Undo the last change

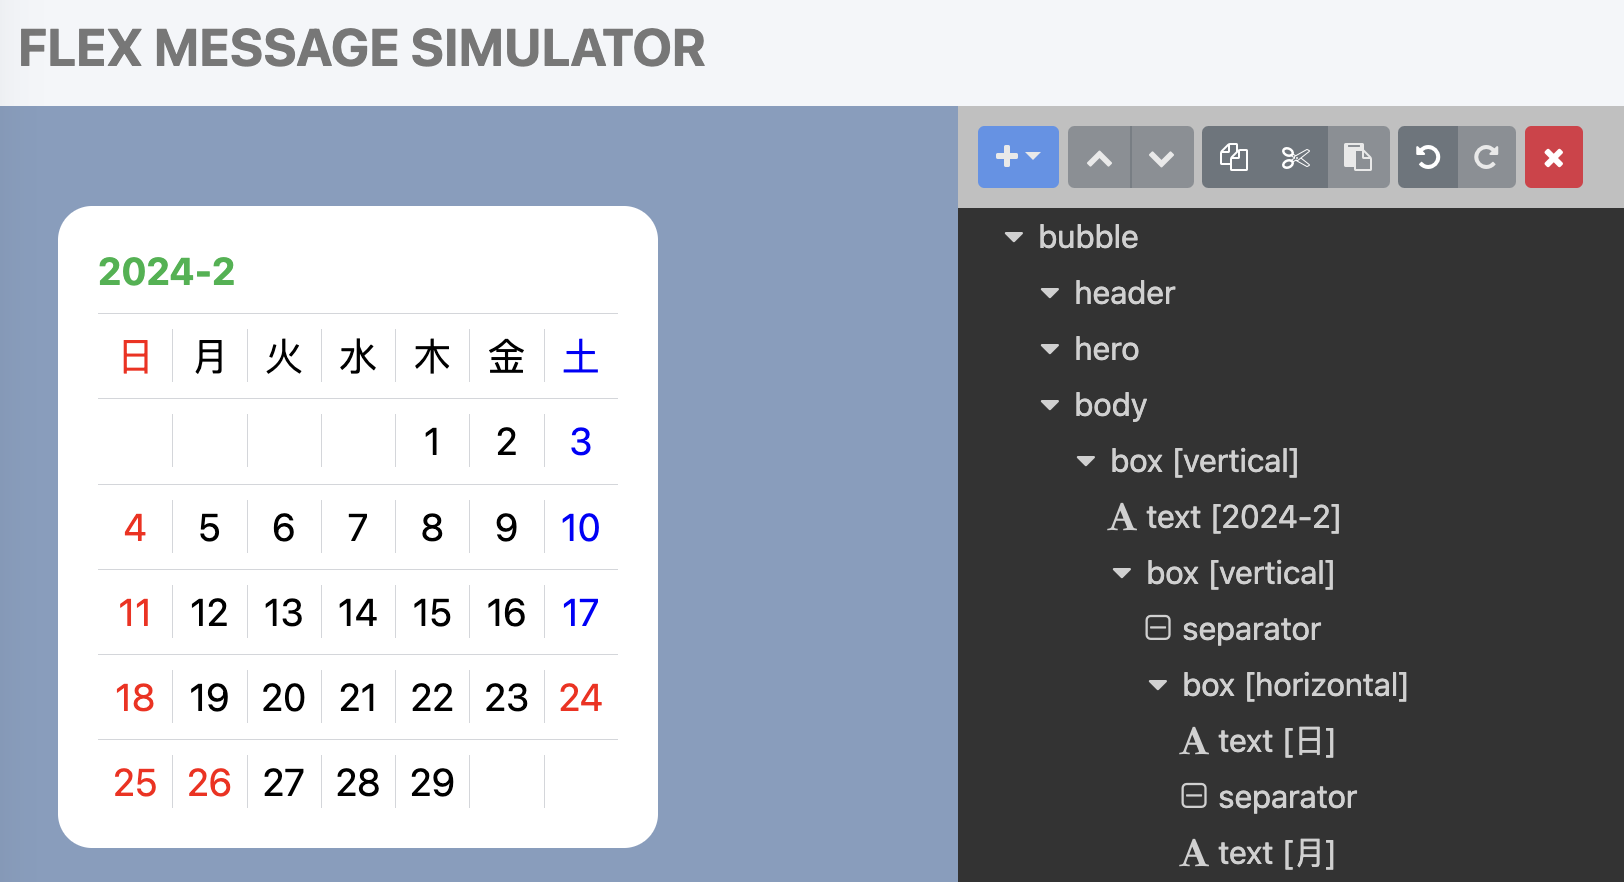(1428, 157)
